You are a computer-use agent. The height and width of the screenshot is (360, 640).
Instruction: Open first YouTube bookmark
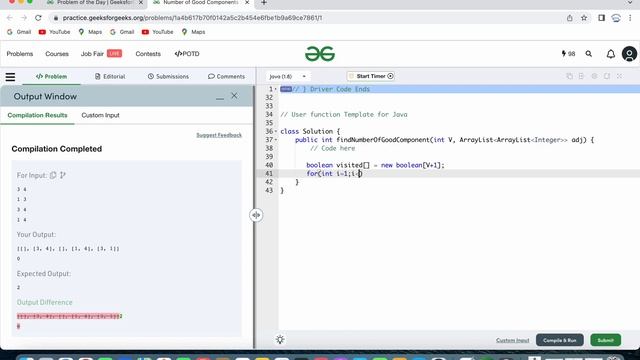[x=54, y=32]
